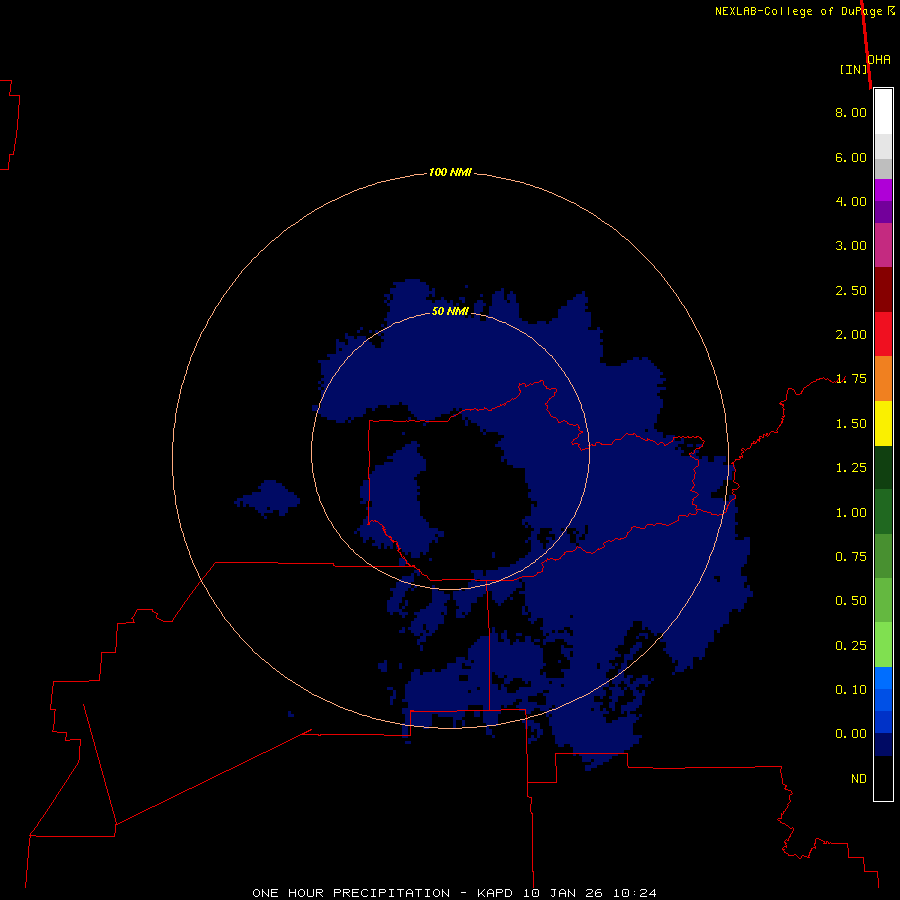Screen dimensions: 900x900
Task: Click the isolated precipitation patch west of radar
Action: (268, 498)
